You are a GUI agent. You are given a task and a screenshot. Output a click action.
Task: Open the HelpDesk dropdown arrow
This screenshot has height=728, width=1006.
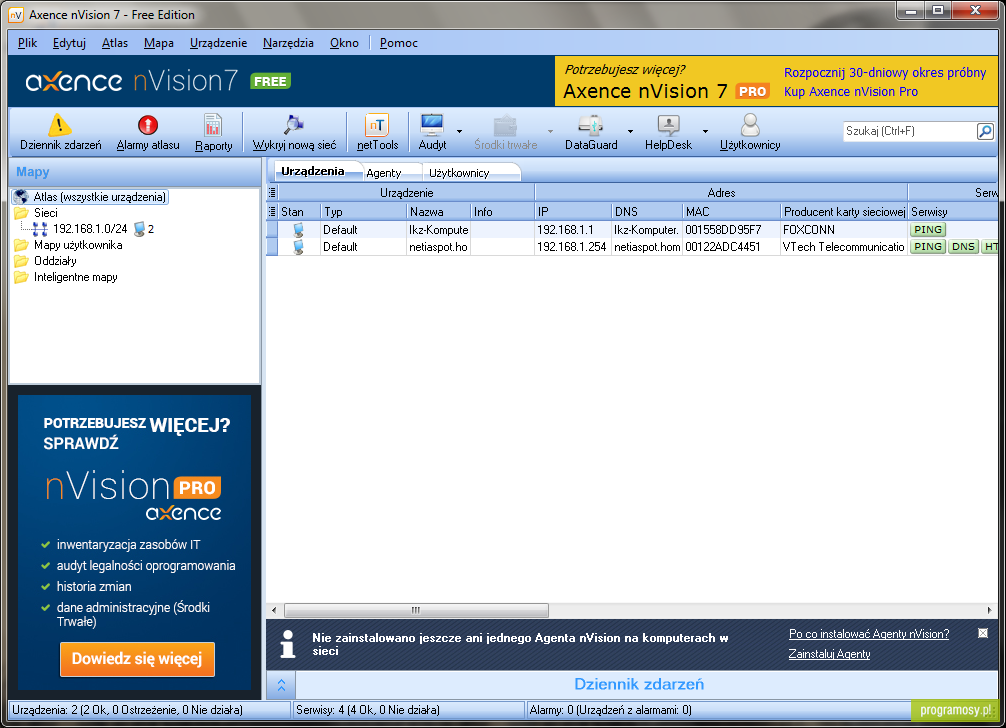coord(705,131)
